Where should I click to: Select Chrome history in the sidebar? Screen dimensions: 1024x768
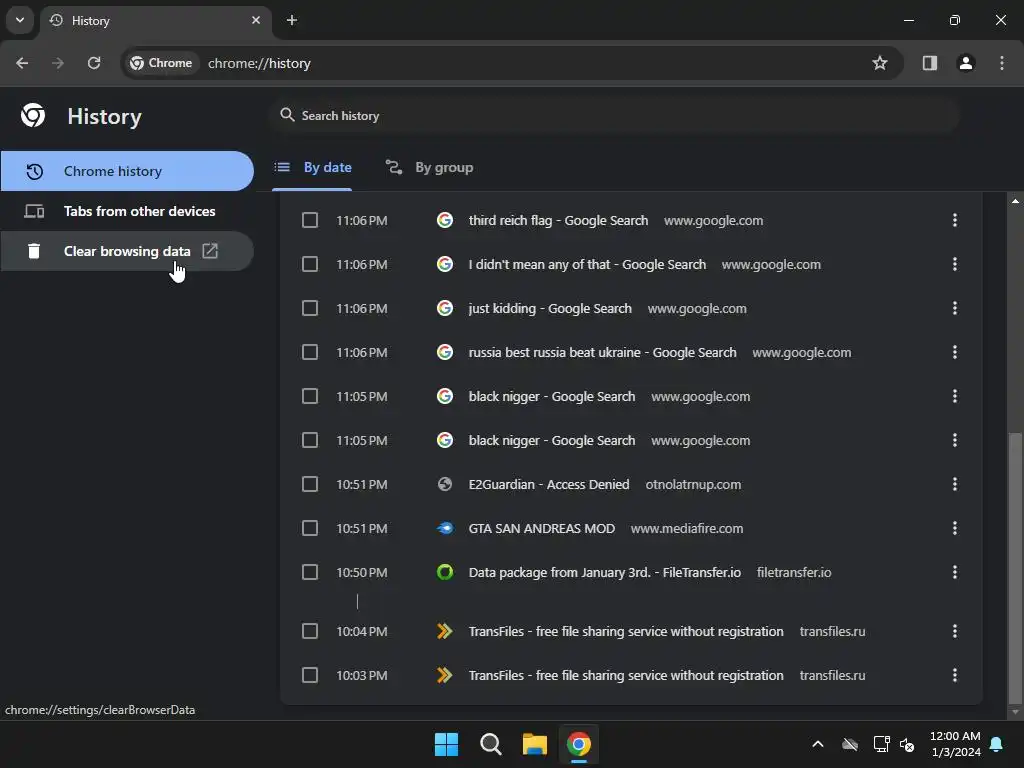127,171
